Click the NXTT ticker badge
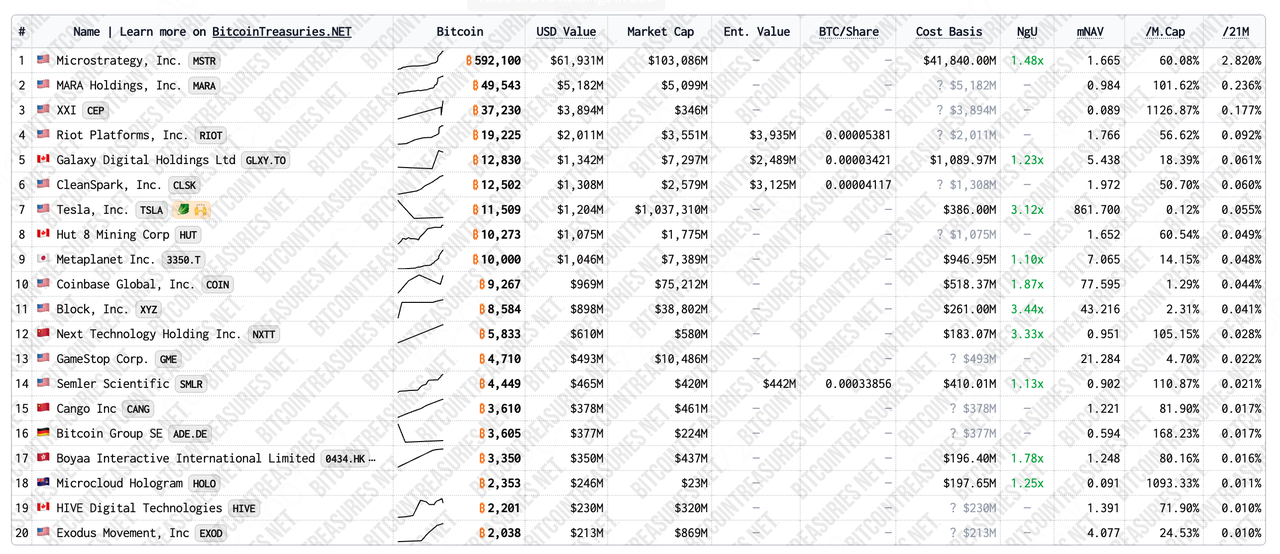The image size is (1280, 554). (x=263, y=334)
